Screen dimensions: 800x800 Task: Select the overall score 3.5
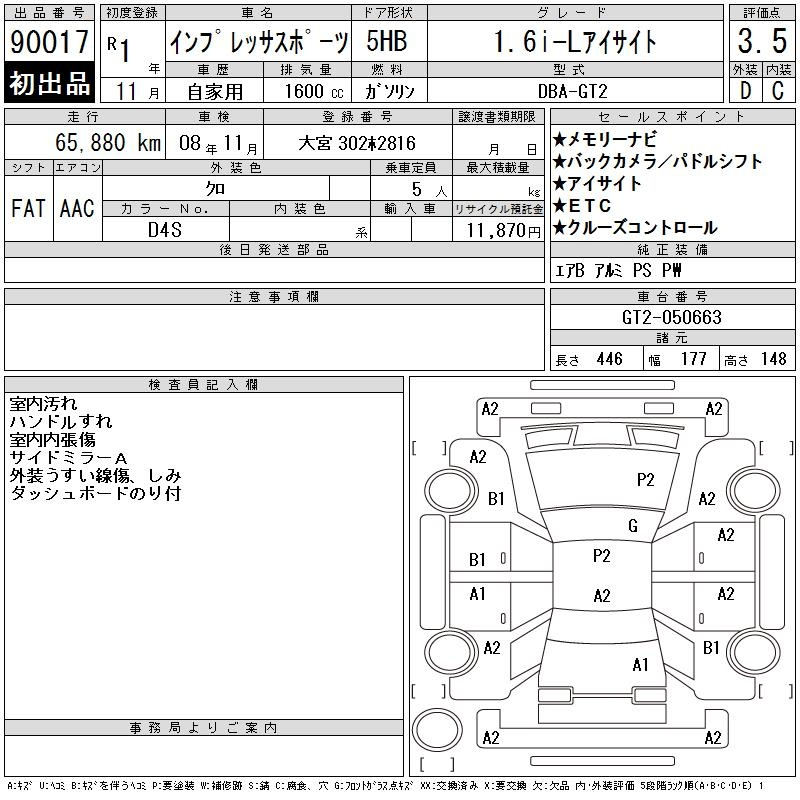coord(761,42)
